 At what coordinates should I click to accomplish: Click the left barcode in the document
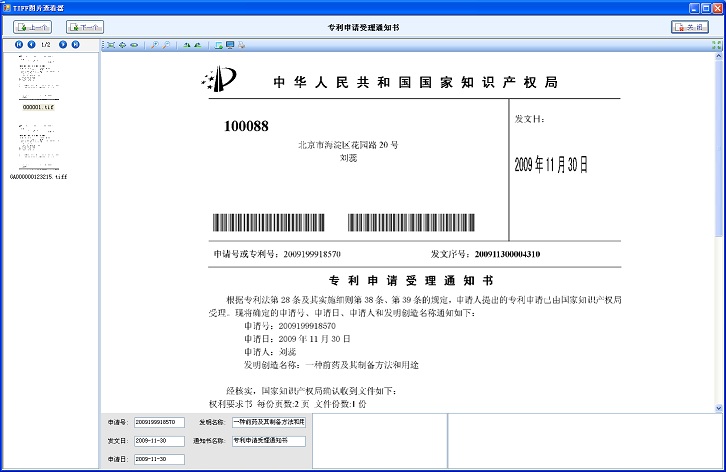coord(269,222)
